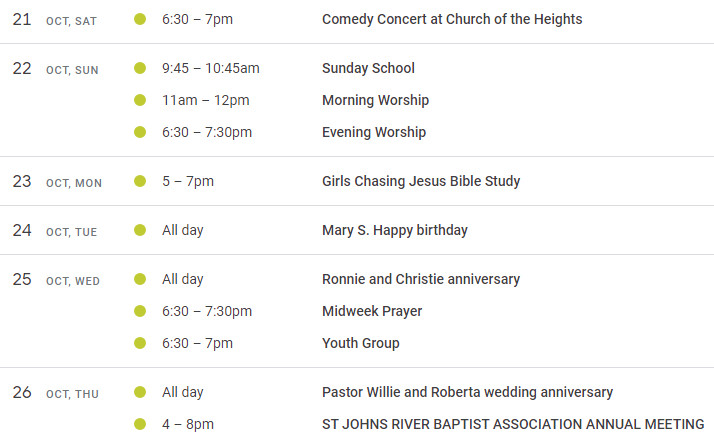The image size is (714, 446).
Task: Click green dot beside Comedy Concert event
Action: point(140,19)
